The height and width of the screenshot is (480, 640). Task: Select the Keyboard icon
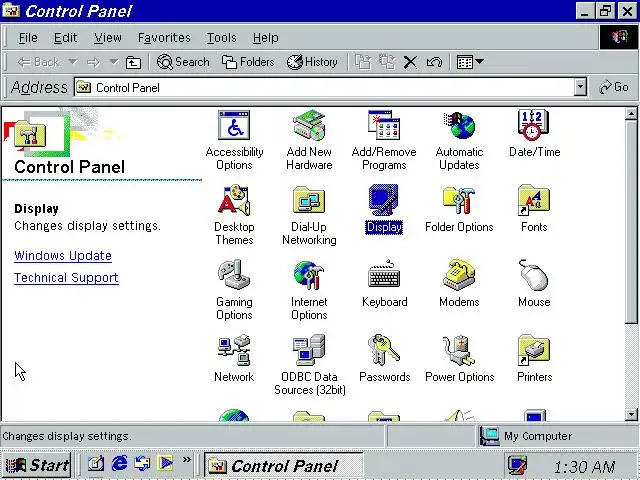pos(384,284)
